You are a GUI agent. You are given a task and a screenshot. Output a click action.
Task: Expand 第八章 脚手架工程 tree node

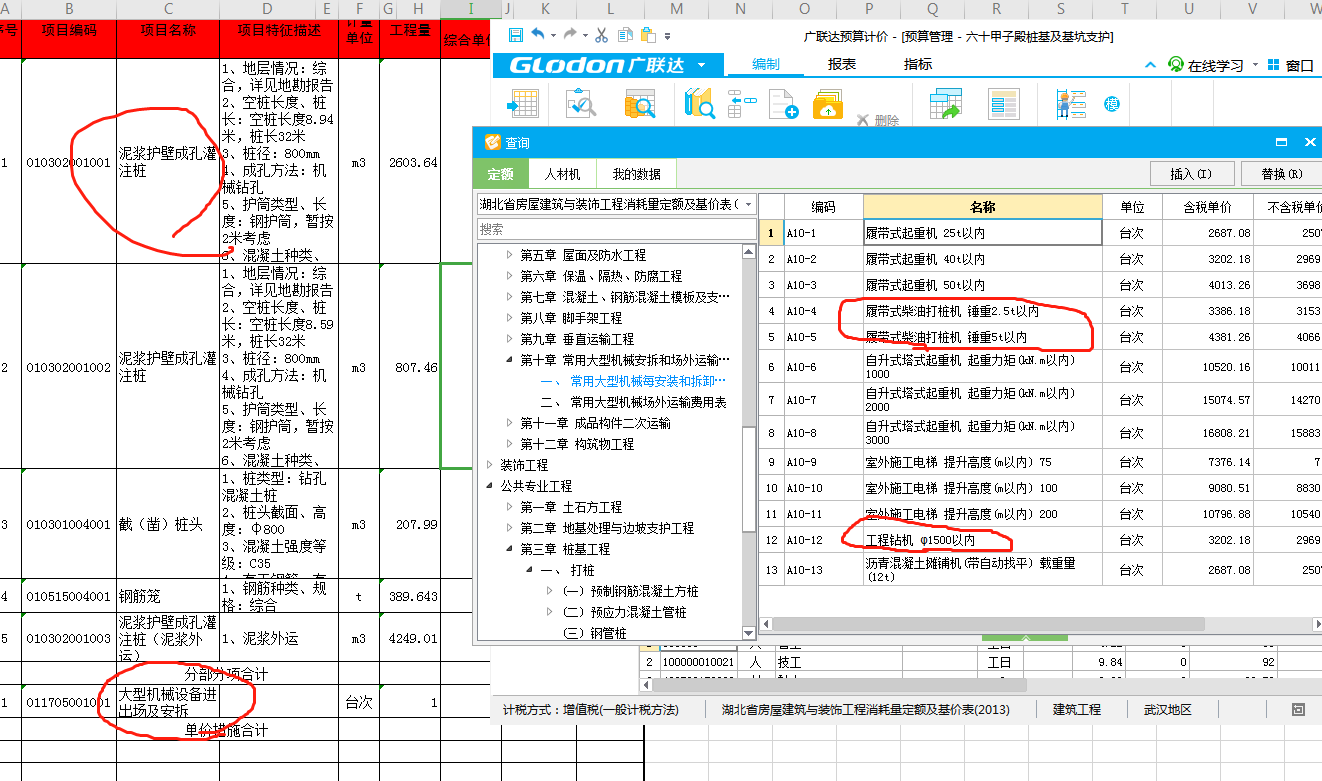click(509, 318)
